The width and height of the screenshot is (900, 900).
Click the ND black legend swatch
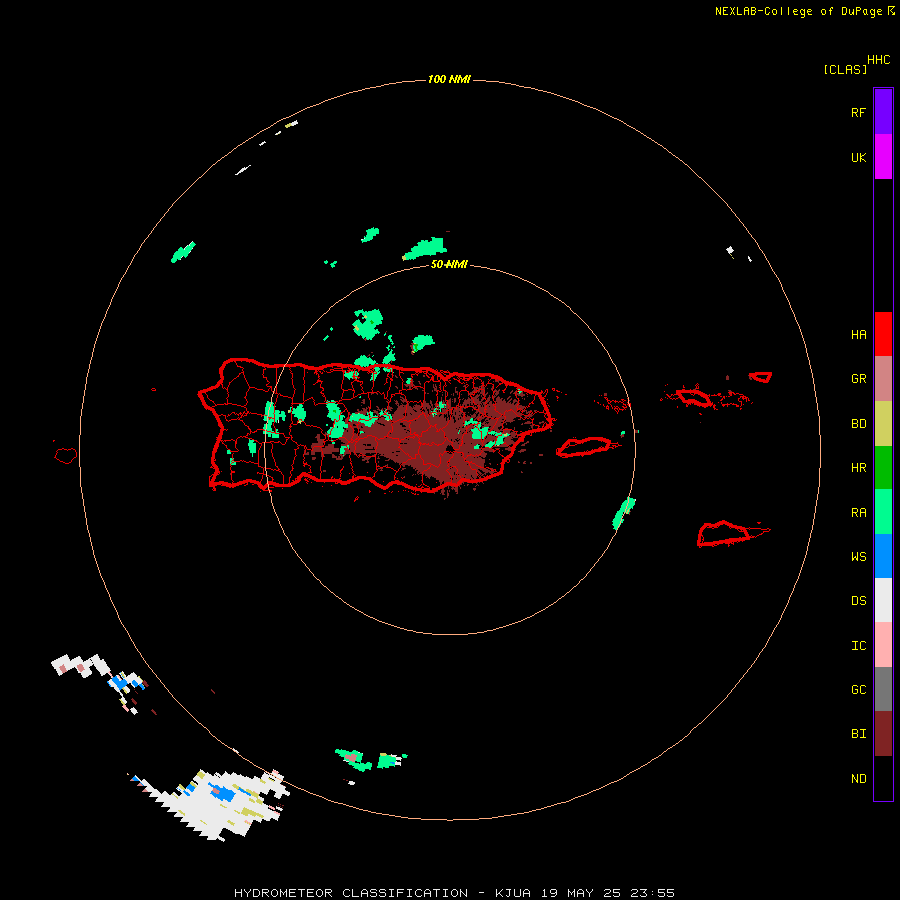[883, 778]
